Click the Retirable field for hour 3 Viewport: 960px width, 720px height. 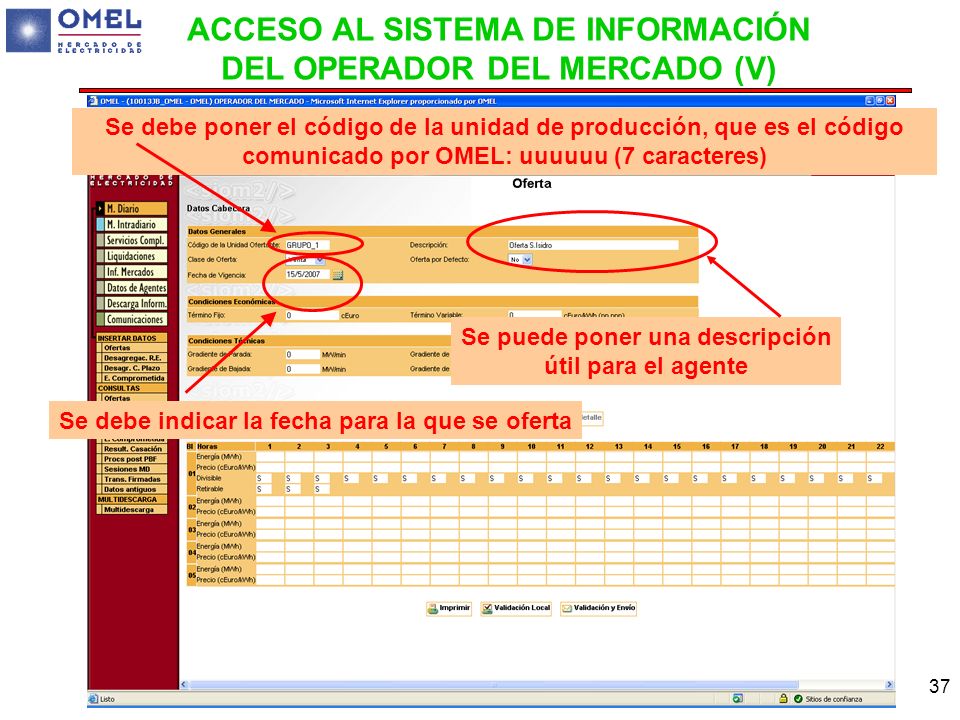[x=321, y=489]
